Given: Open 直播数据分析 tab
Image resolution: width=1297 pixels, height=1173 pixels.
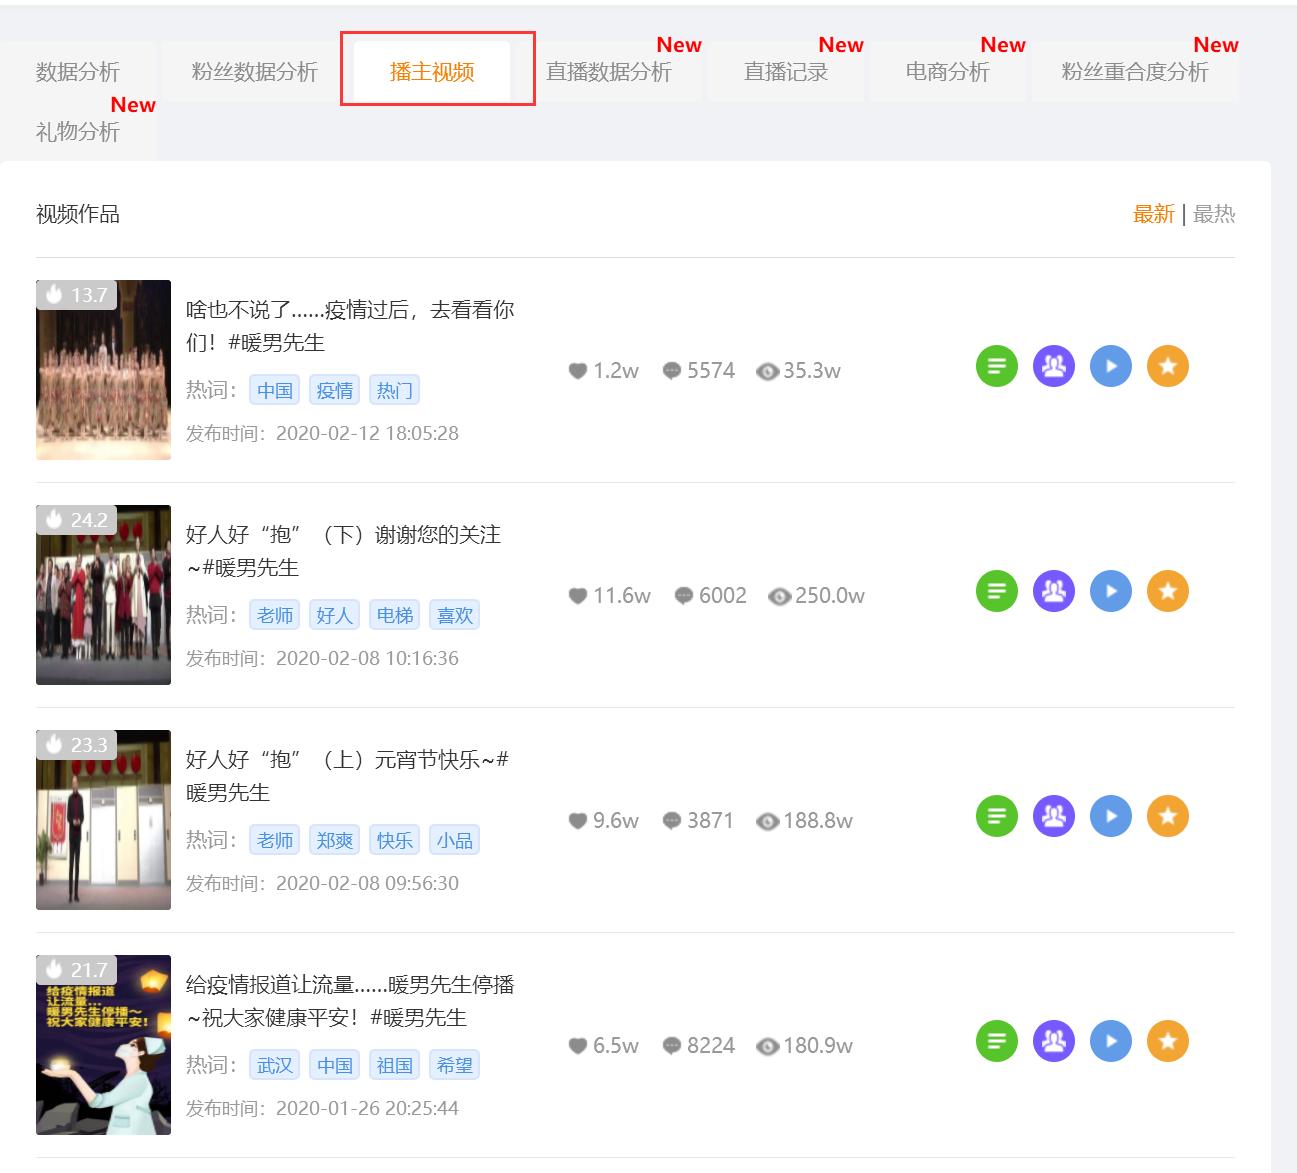Looking at the screenshot, I should [608, 72].
